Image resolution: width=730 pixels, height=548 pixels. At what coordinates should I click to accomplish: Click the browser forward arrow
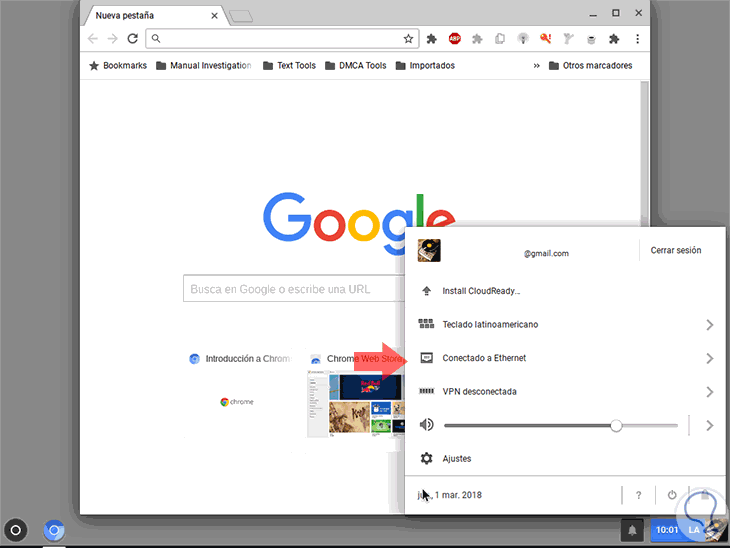[112, 39]
